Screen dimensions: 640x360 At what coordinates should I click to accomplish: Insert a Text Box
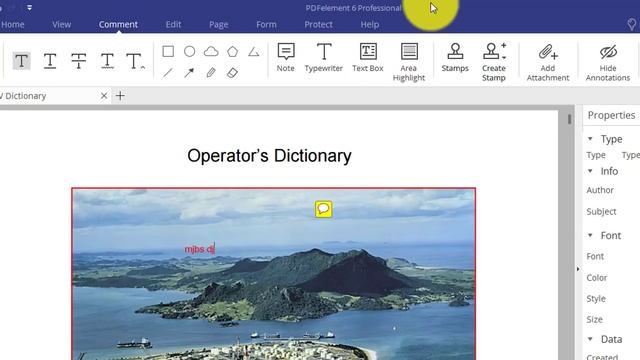[368, 58]
